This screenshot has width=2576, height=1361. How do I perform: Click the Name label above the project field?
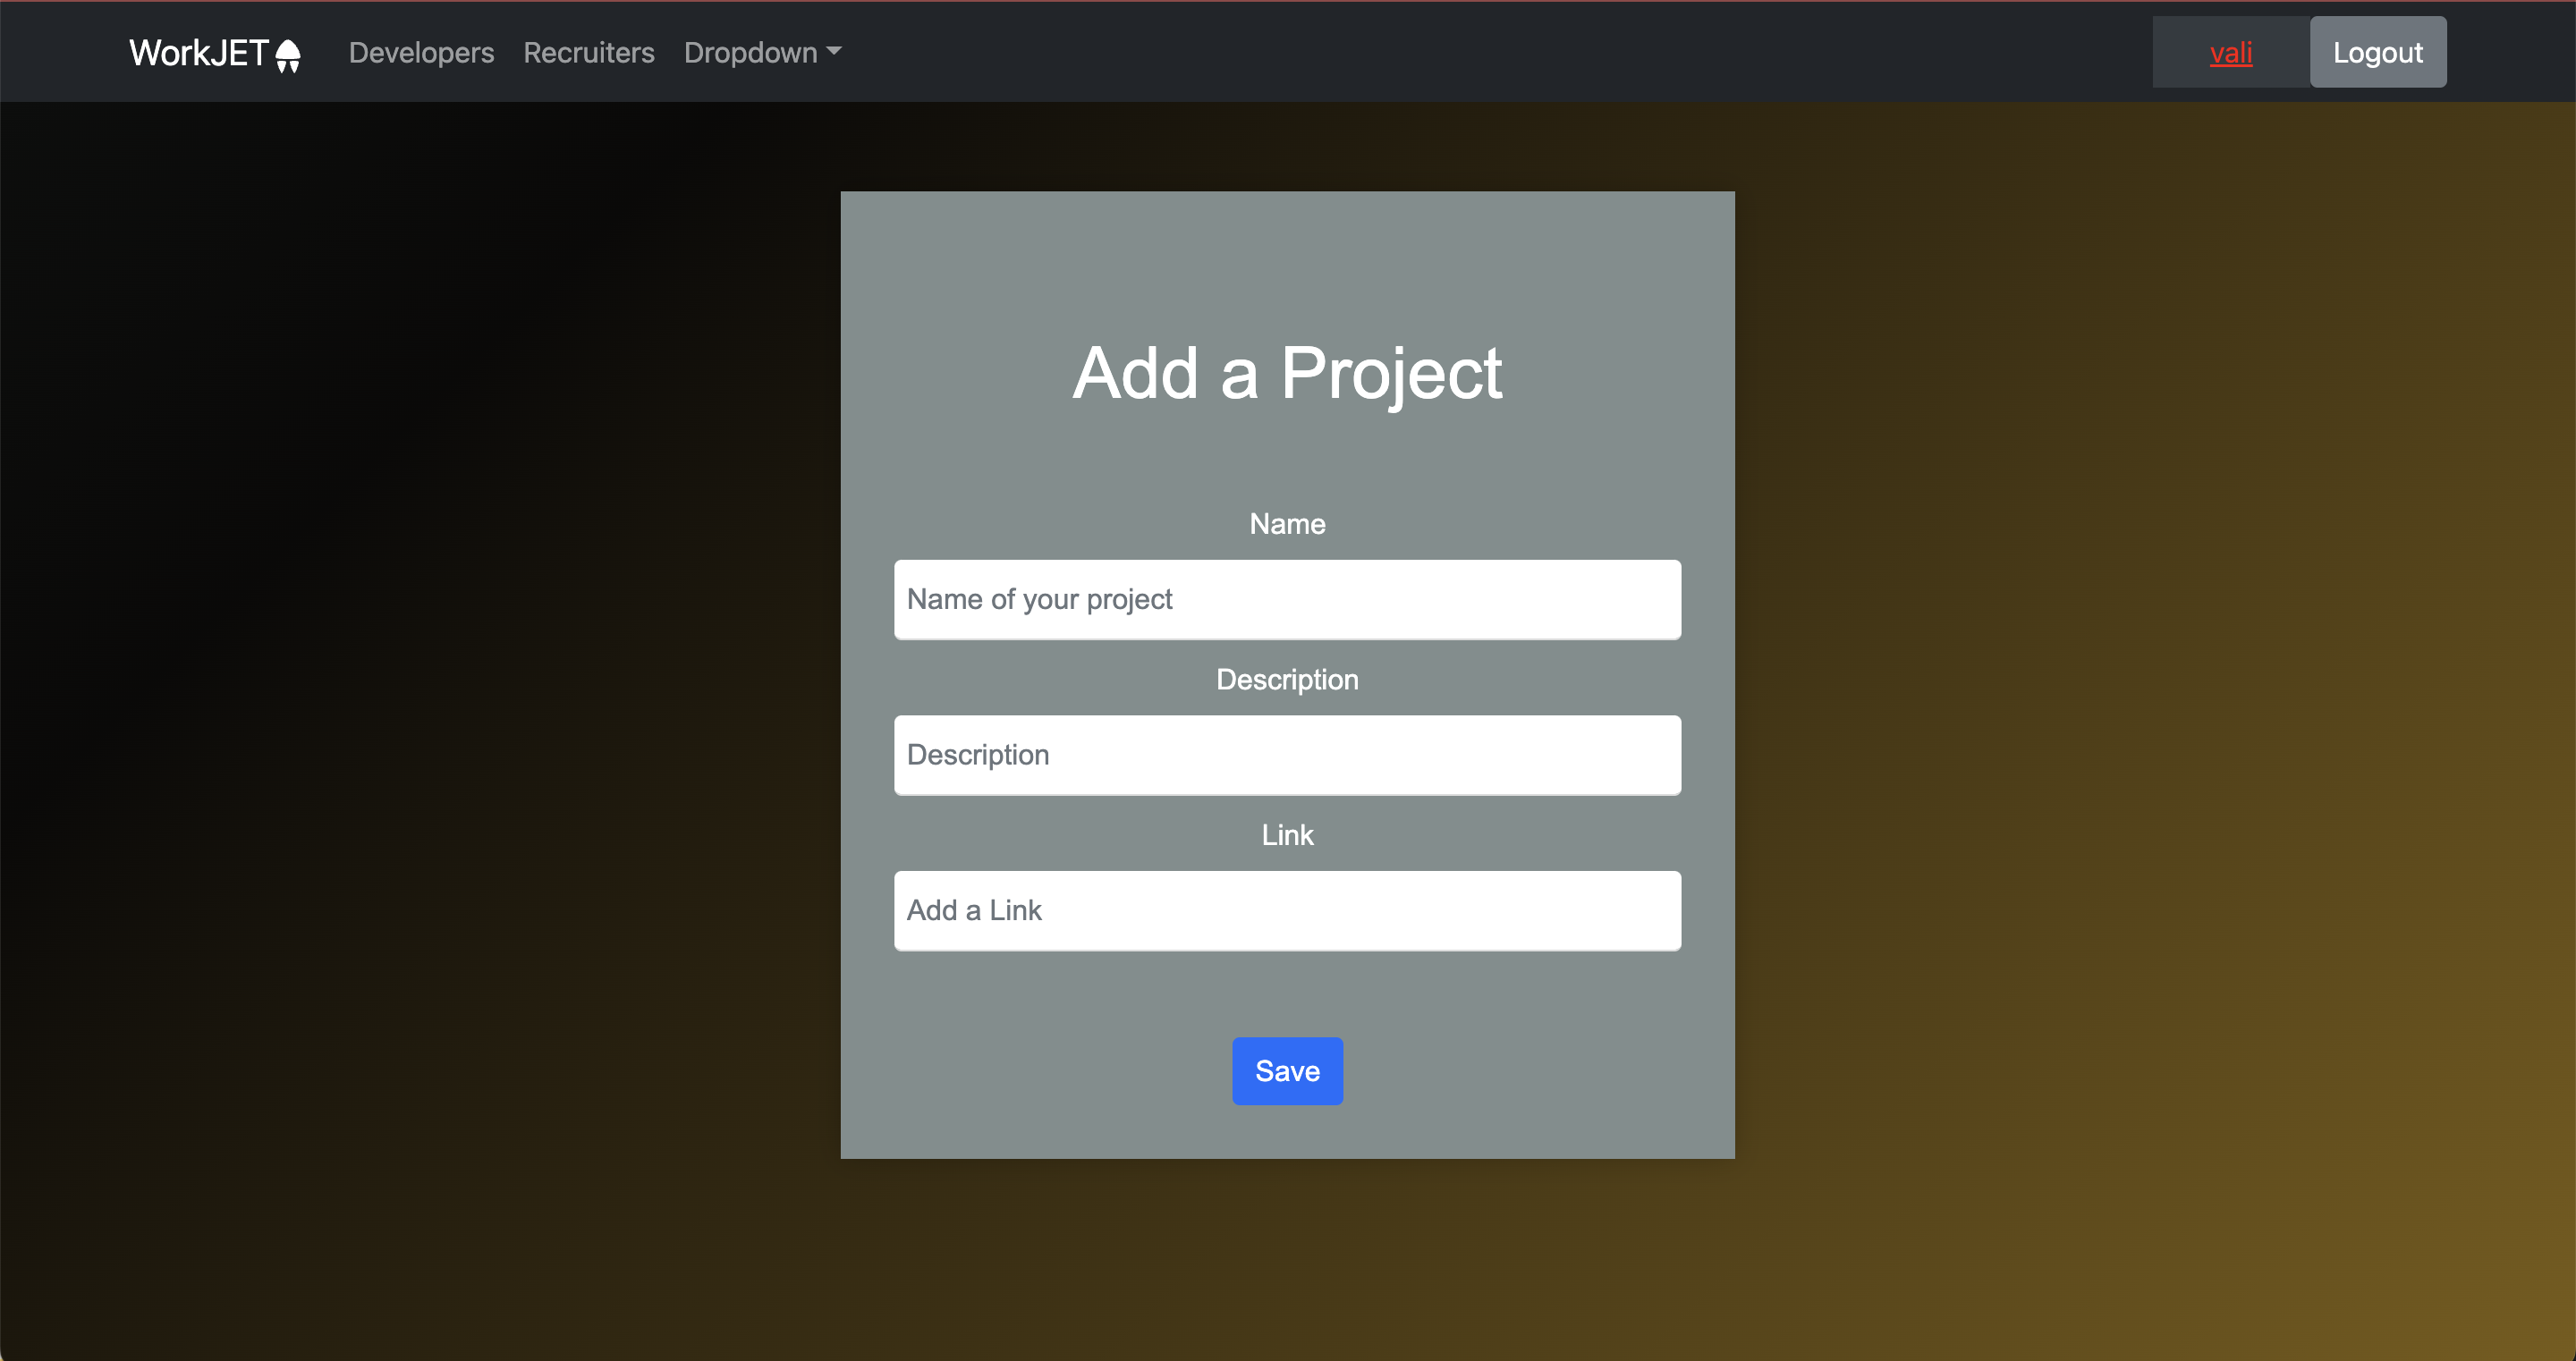tap(1287, 523)
